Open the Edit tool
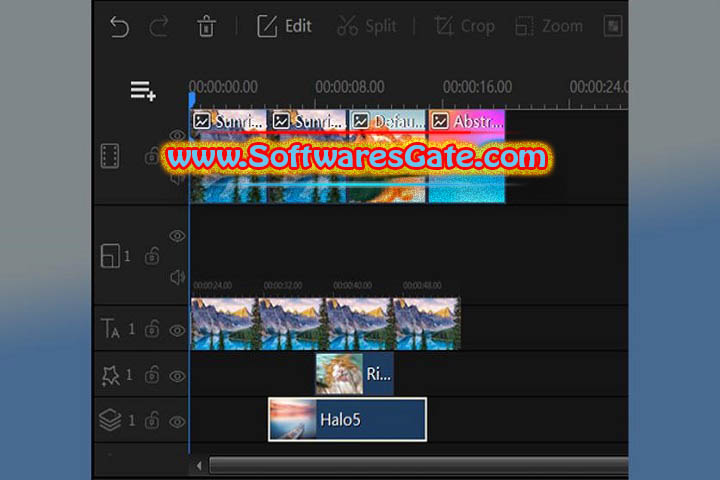The image size is (720, 480). pyautogui.click(x=284, y=26)
